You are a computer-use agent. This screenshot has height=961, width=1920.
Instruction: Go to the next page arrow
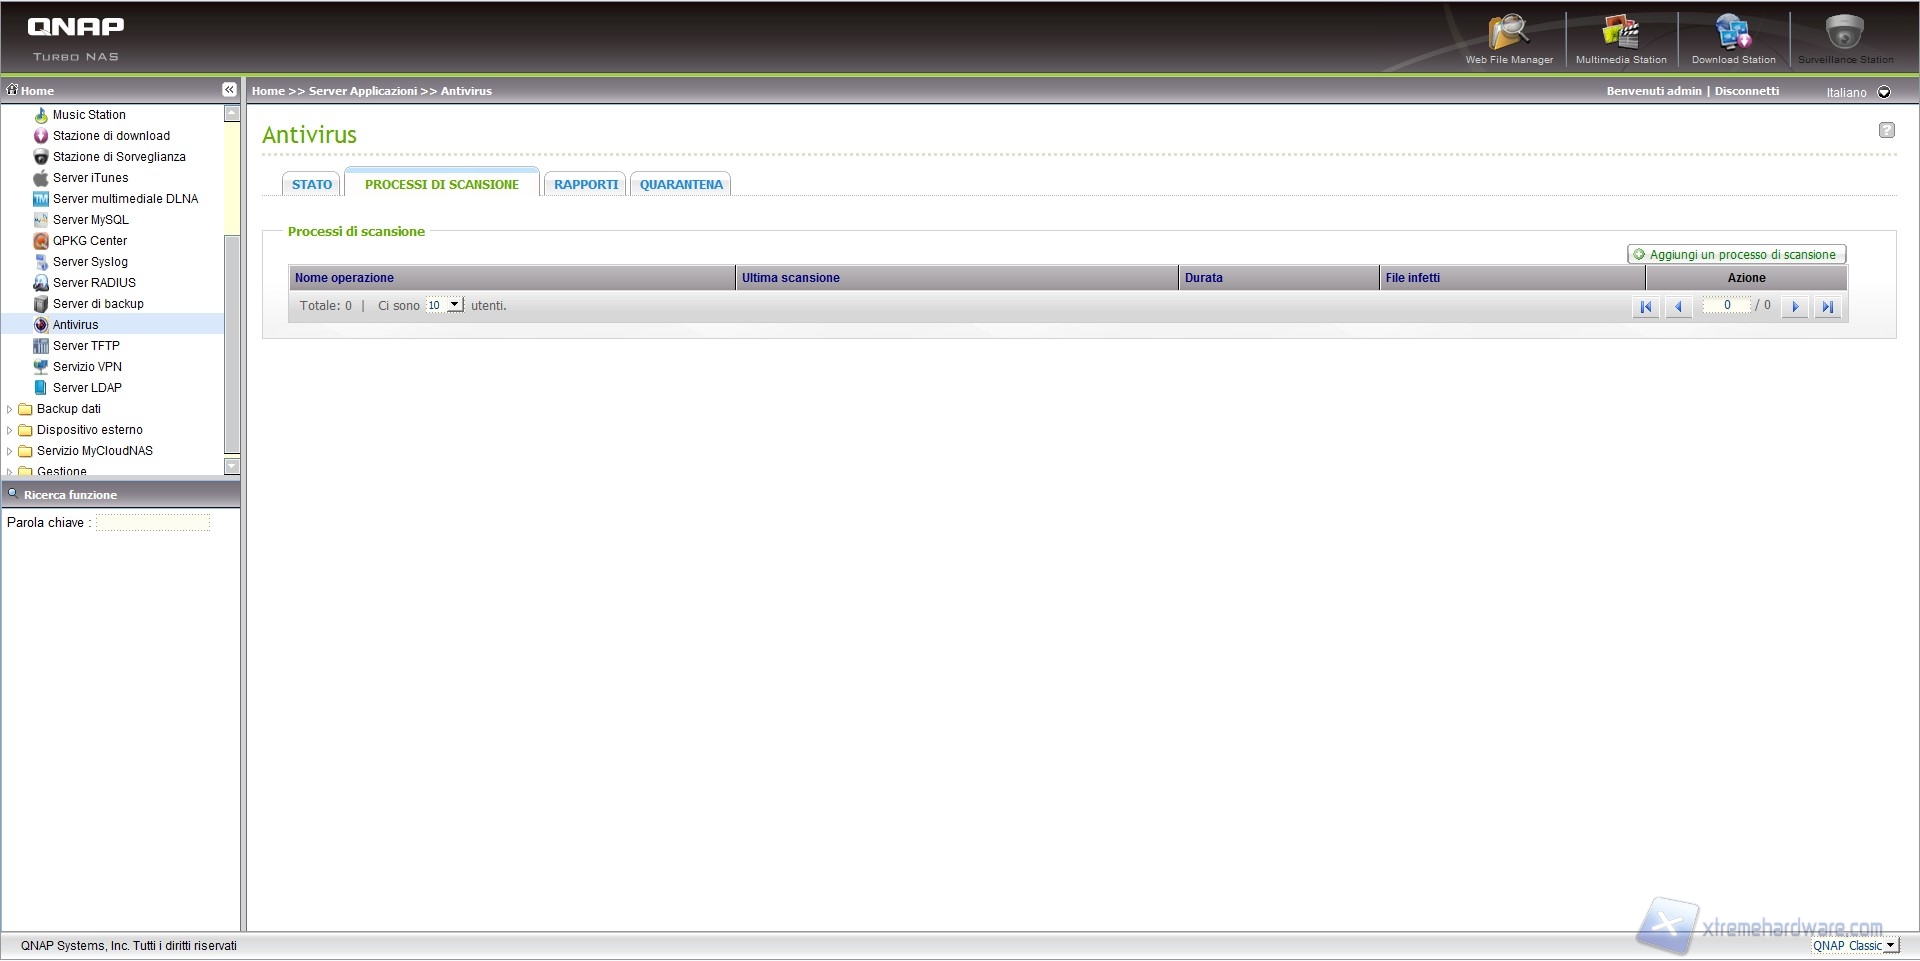pos(1795,307)
